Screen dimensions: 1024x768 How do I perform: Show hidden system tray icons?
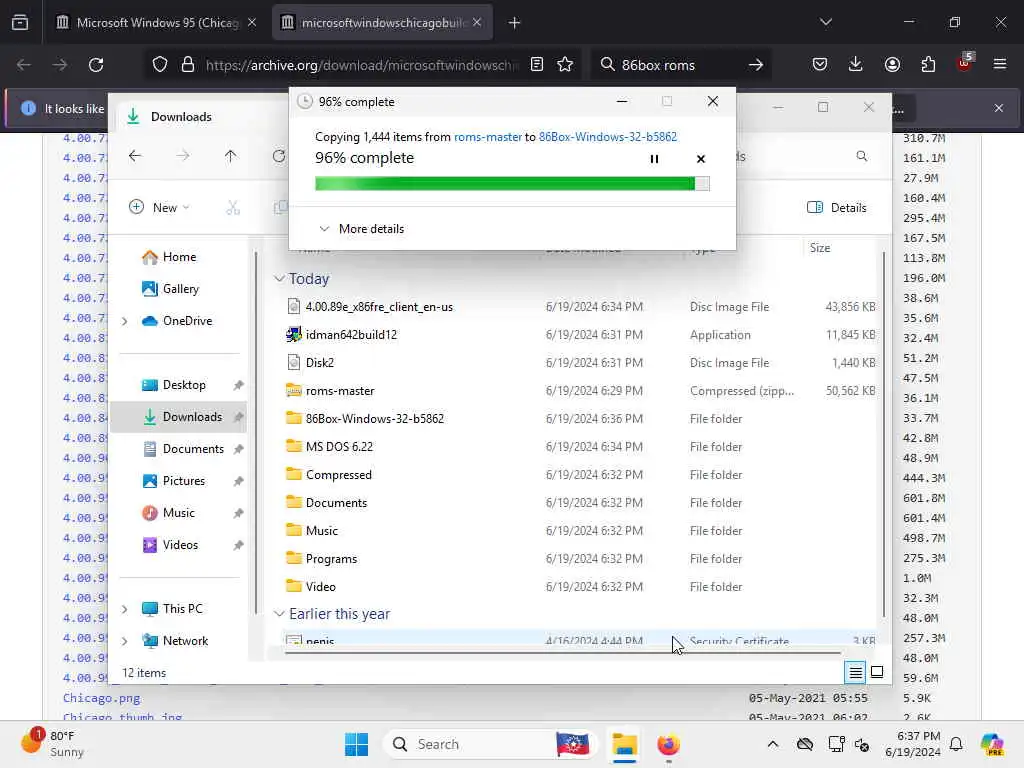[773, 744]
